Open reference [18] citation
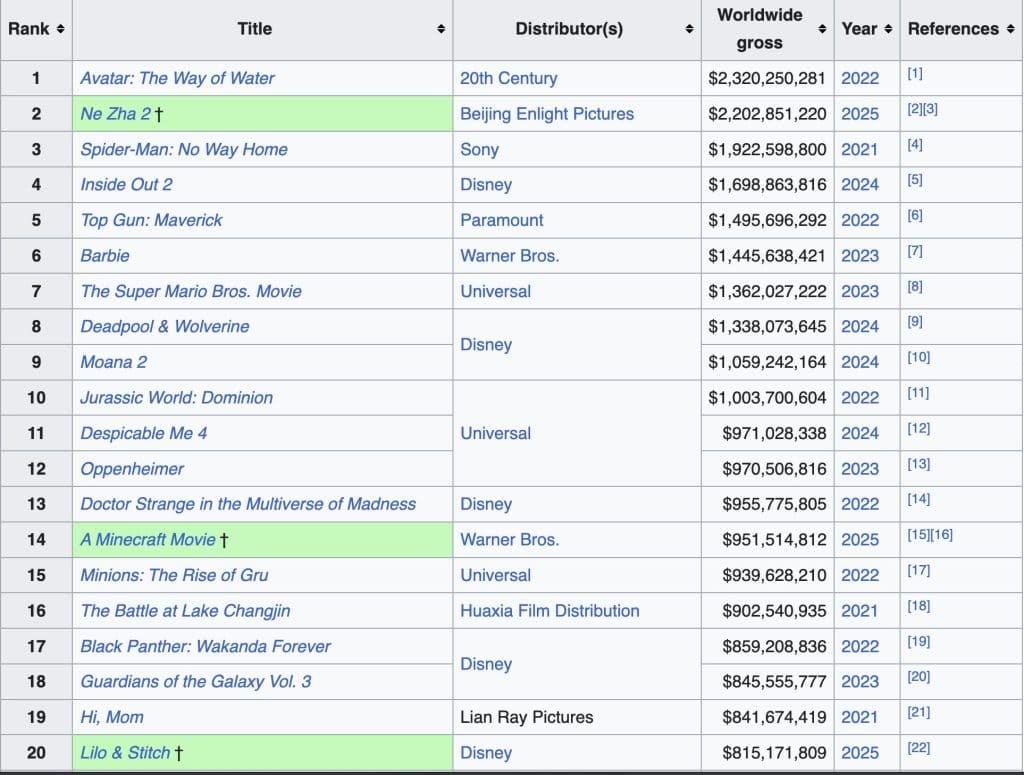1024x775 pixels. pos(919,607)
